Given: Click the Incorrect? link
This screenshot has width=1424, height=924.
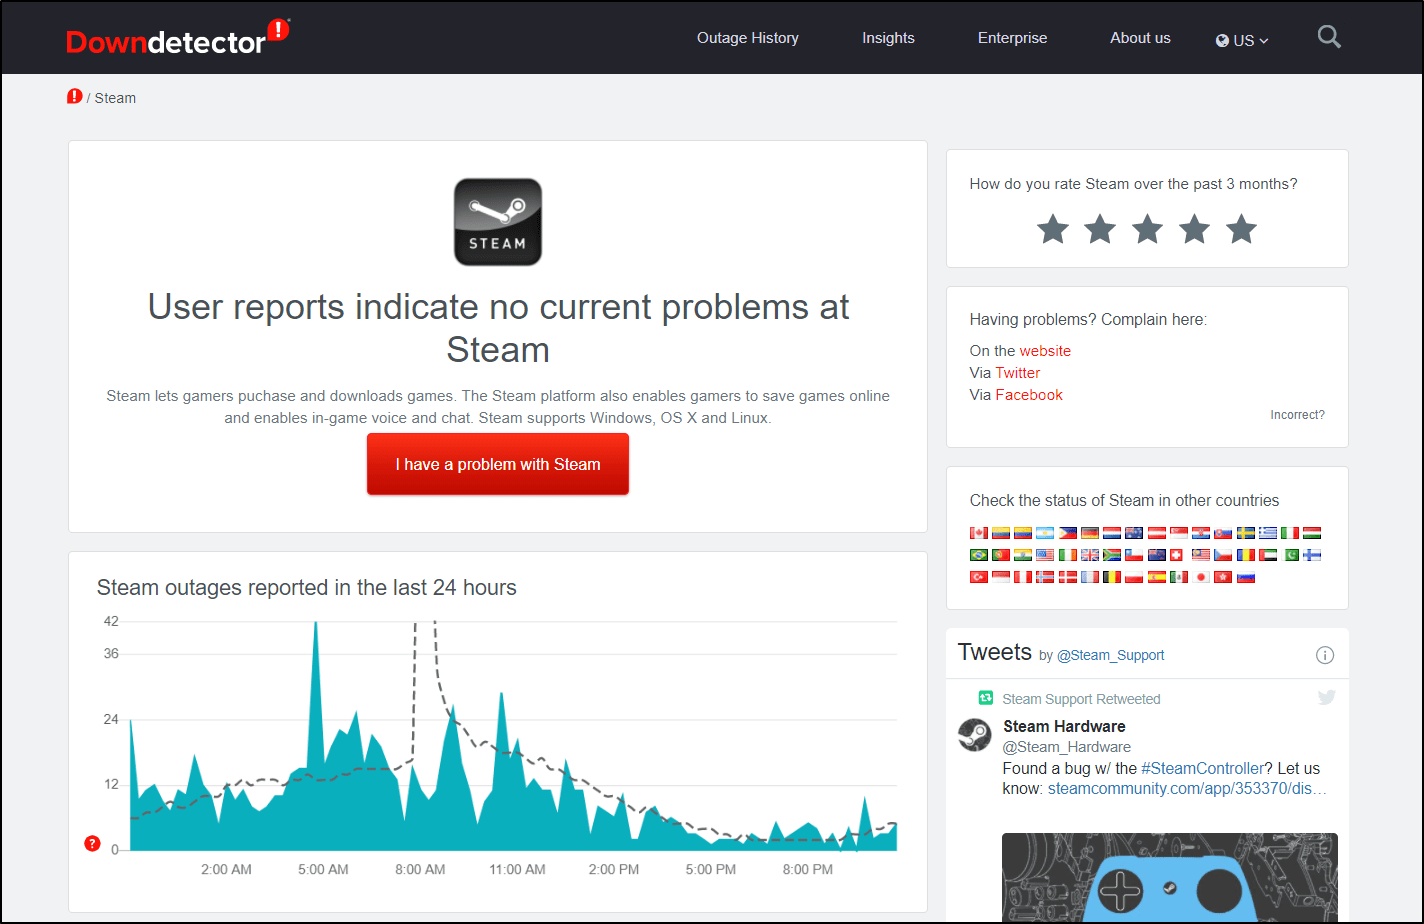Looking at the screenshot, I should [x=1298, y=415].
